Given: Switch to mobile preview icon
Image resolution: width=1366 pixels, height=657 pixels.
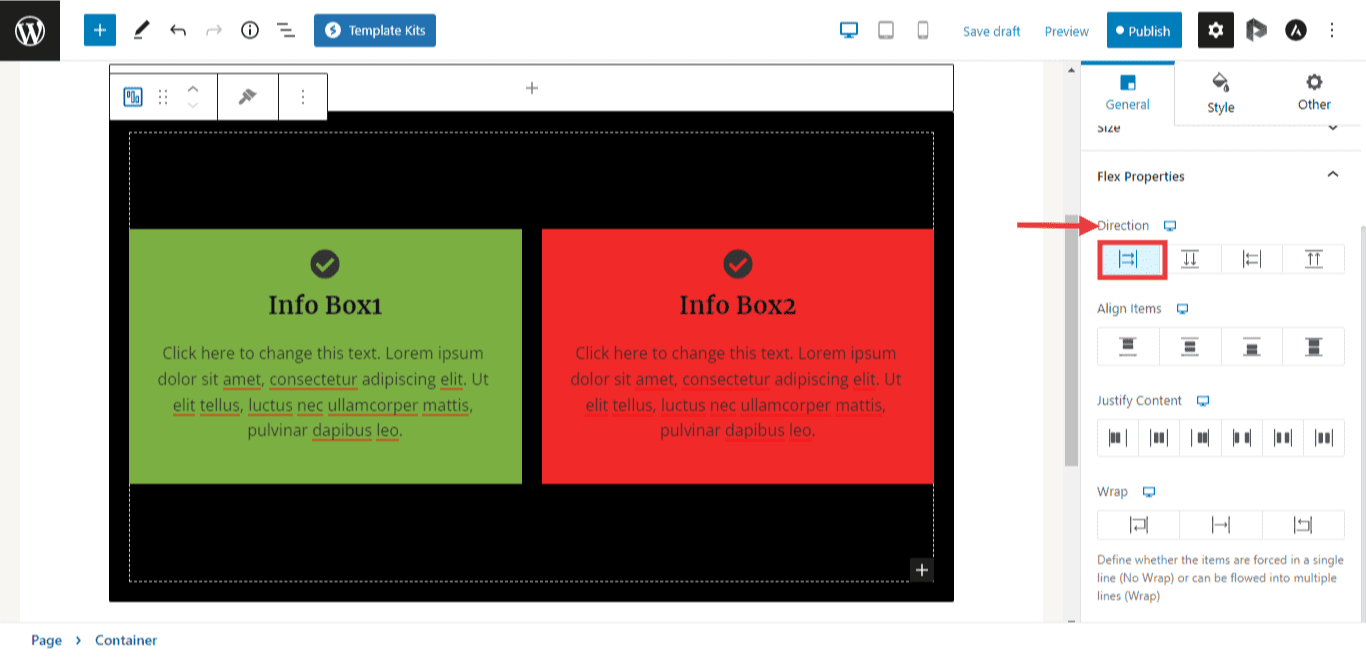Looking at the screenshot, I should [923, 30].
